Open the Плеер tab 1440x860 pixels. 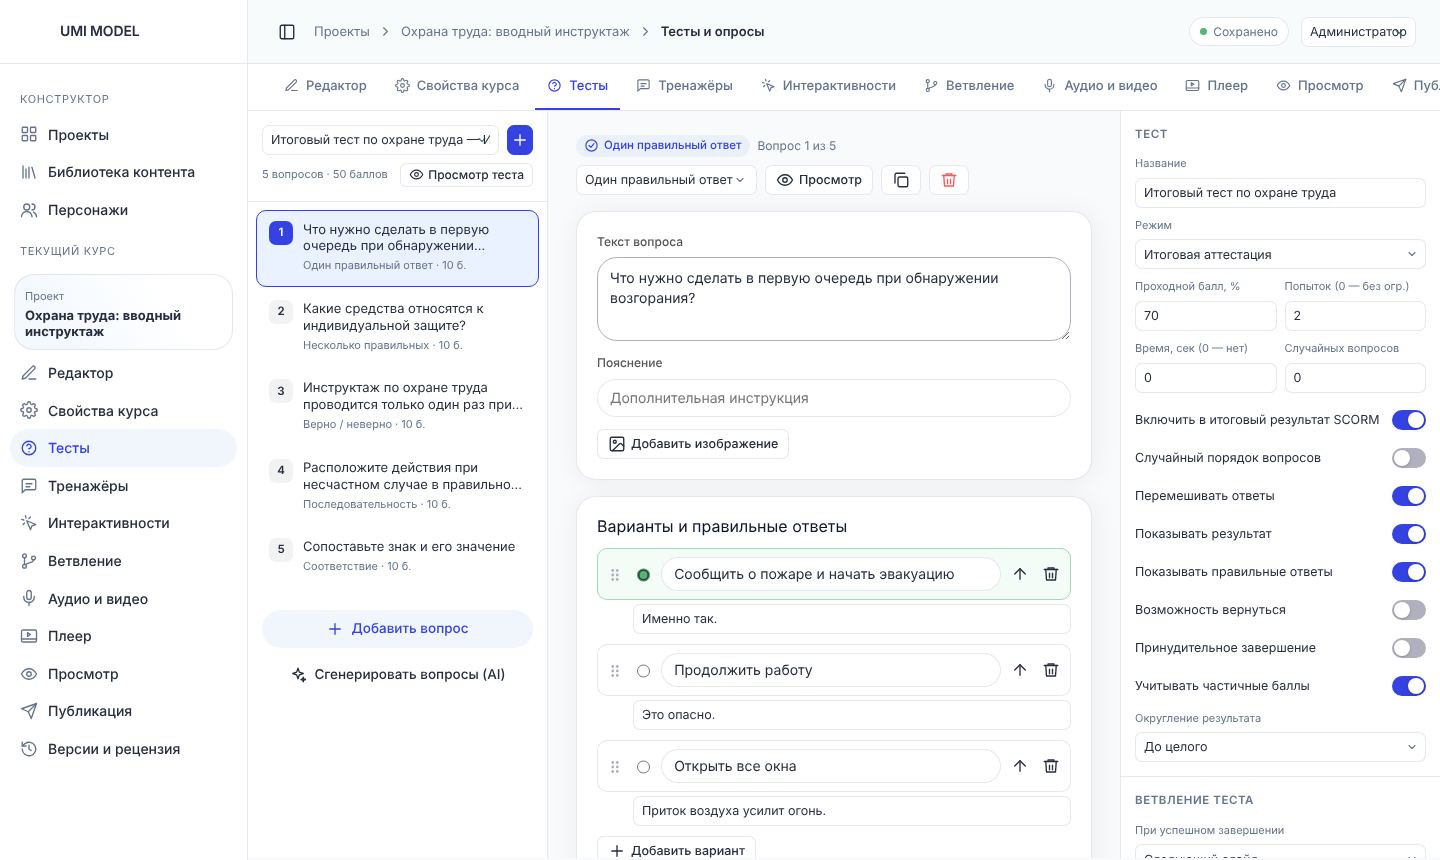click(x=1216, y=86)
